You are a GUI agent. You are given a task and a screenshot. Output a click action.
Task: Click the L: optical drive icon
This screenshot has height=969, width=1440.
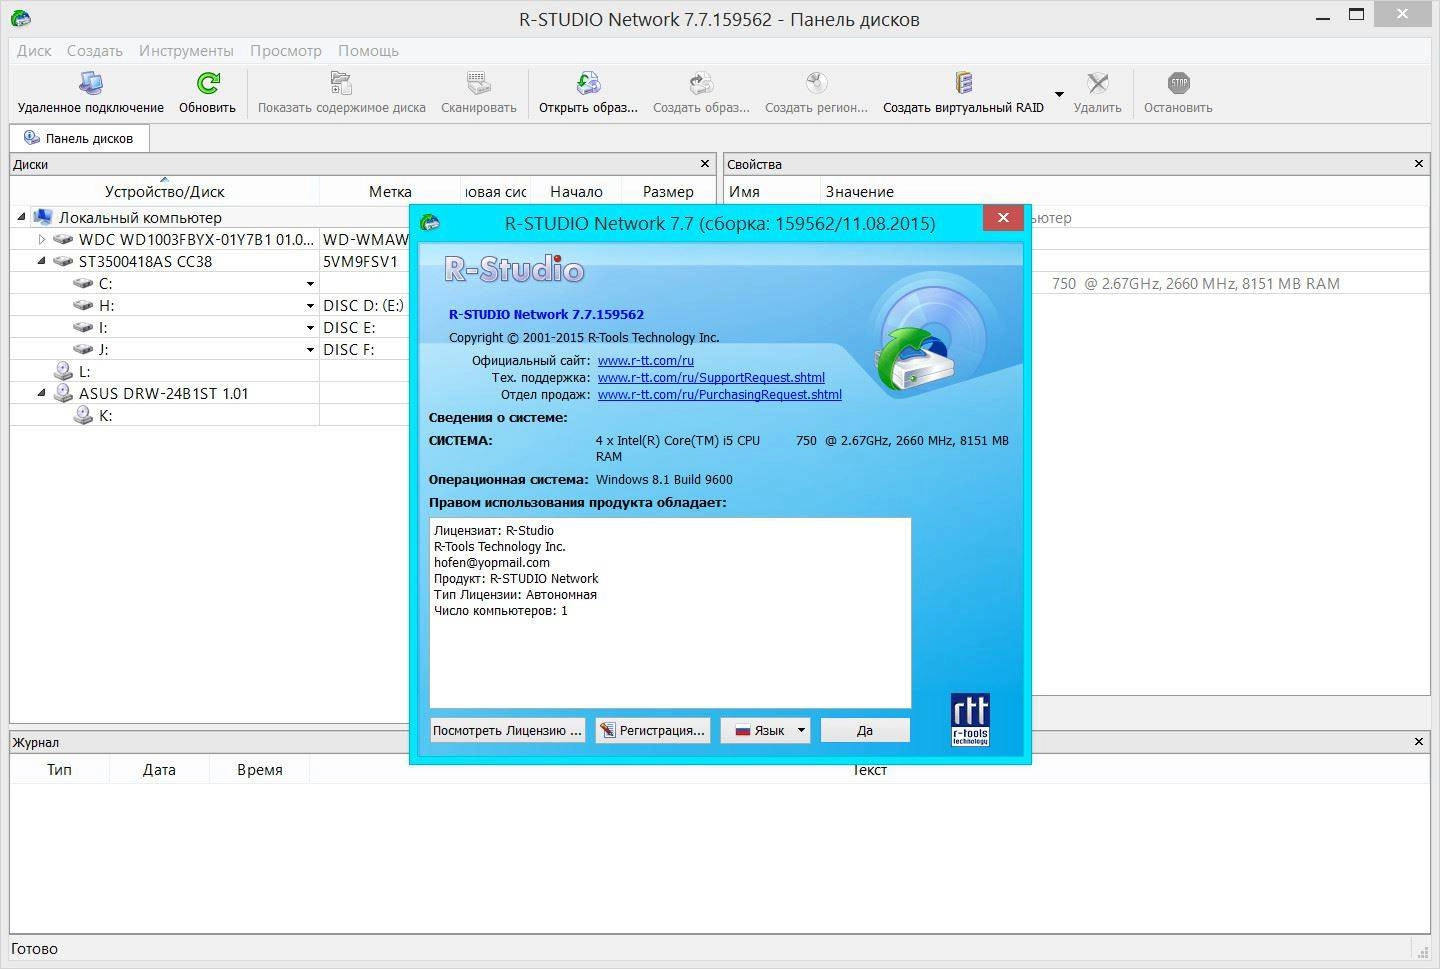(x=63, y=371)
